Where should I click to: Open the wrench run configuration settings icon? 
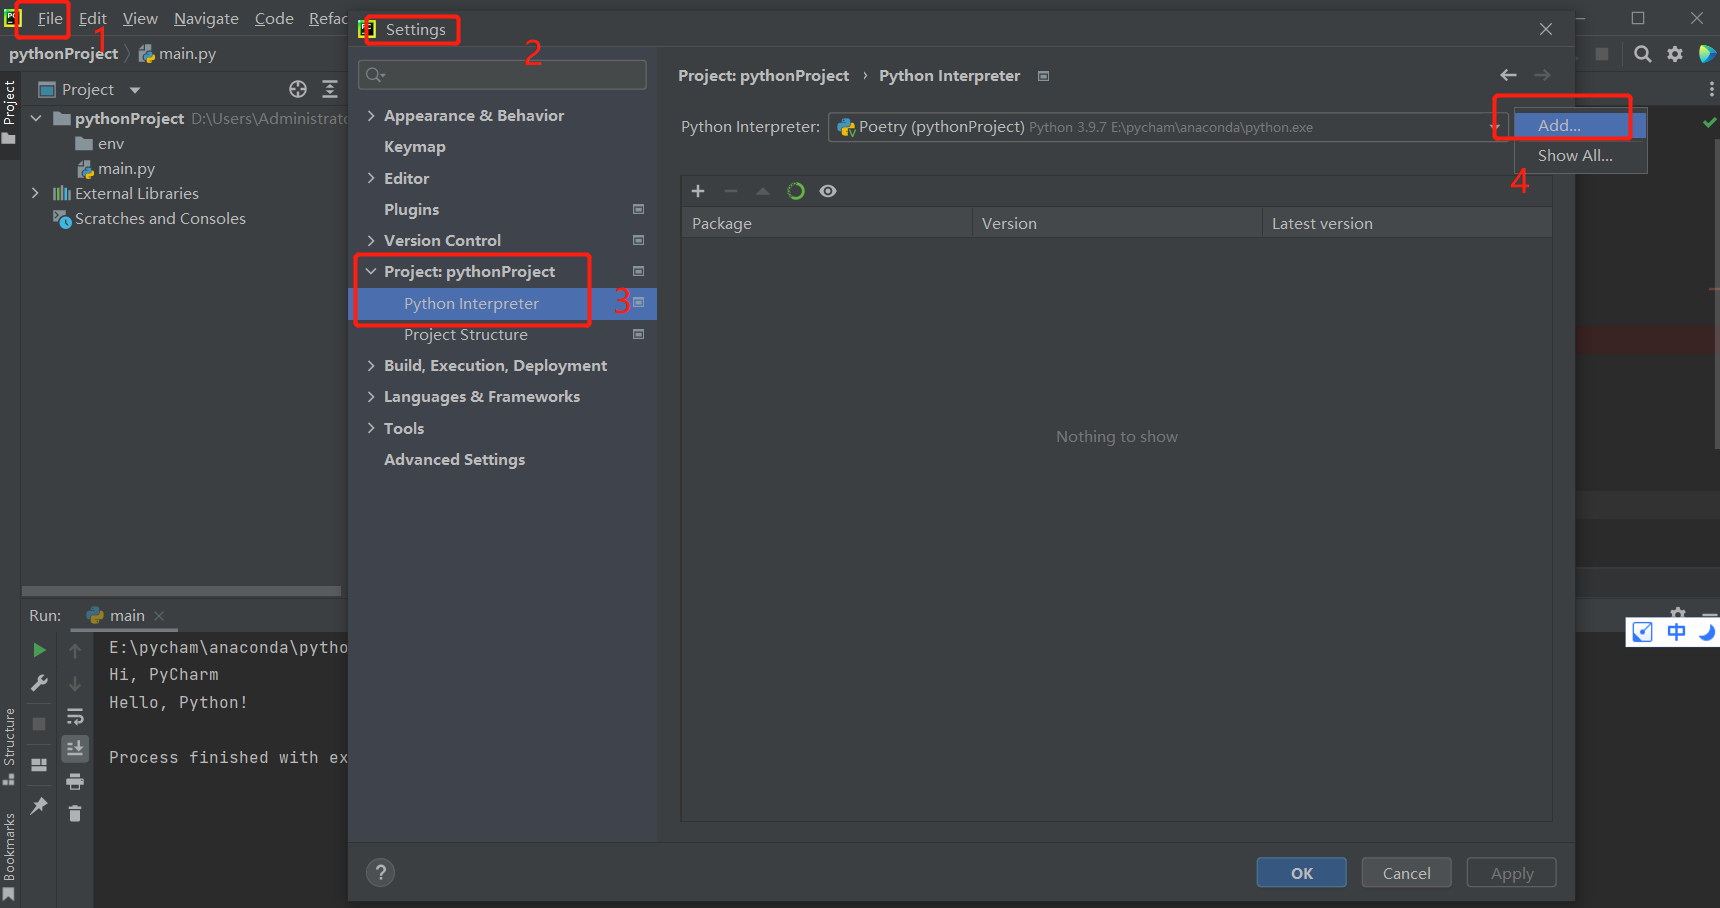tap(39, 683)
